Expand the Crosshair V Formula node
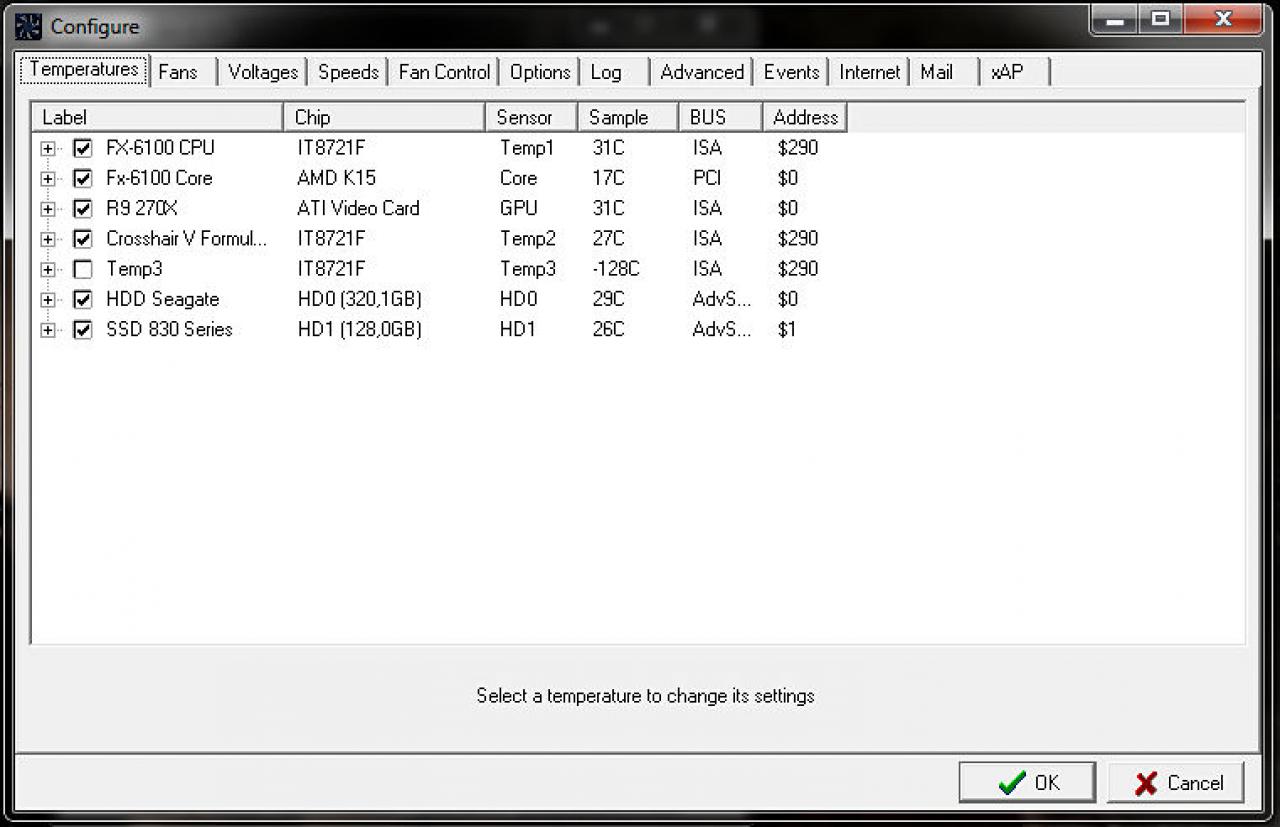The height and width of the screenshot is (827, 1280). [x=48, y=240]
